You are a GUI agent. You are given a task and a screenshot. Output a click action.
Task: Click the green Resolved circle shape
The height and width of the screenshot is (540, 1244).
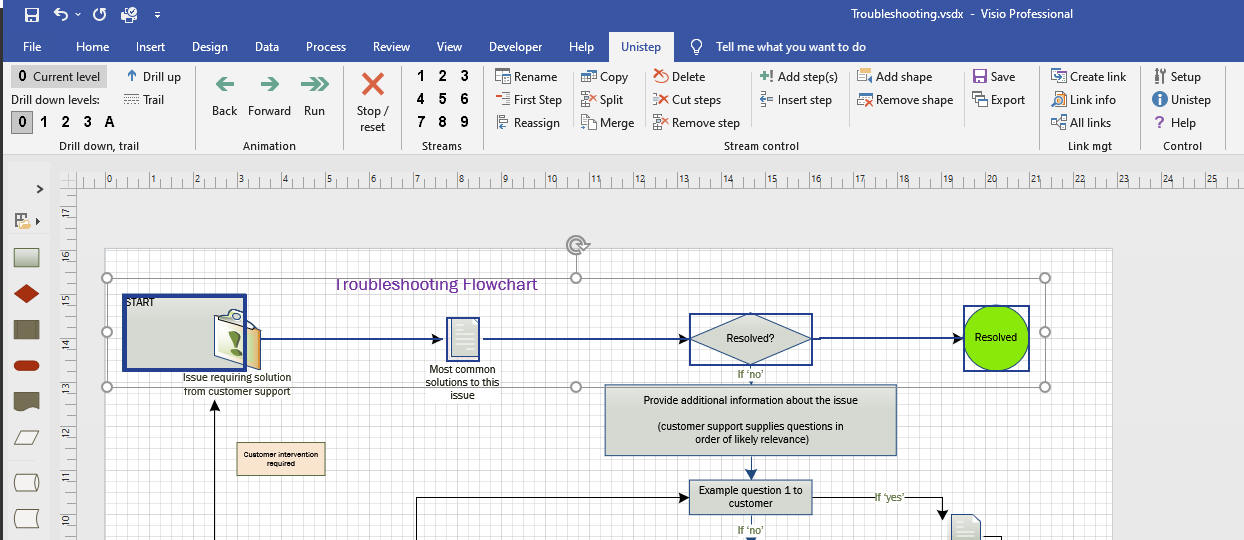click(995, 338)
